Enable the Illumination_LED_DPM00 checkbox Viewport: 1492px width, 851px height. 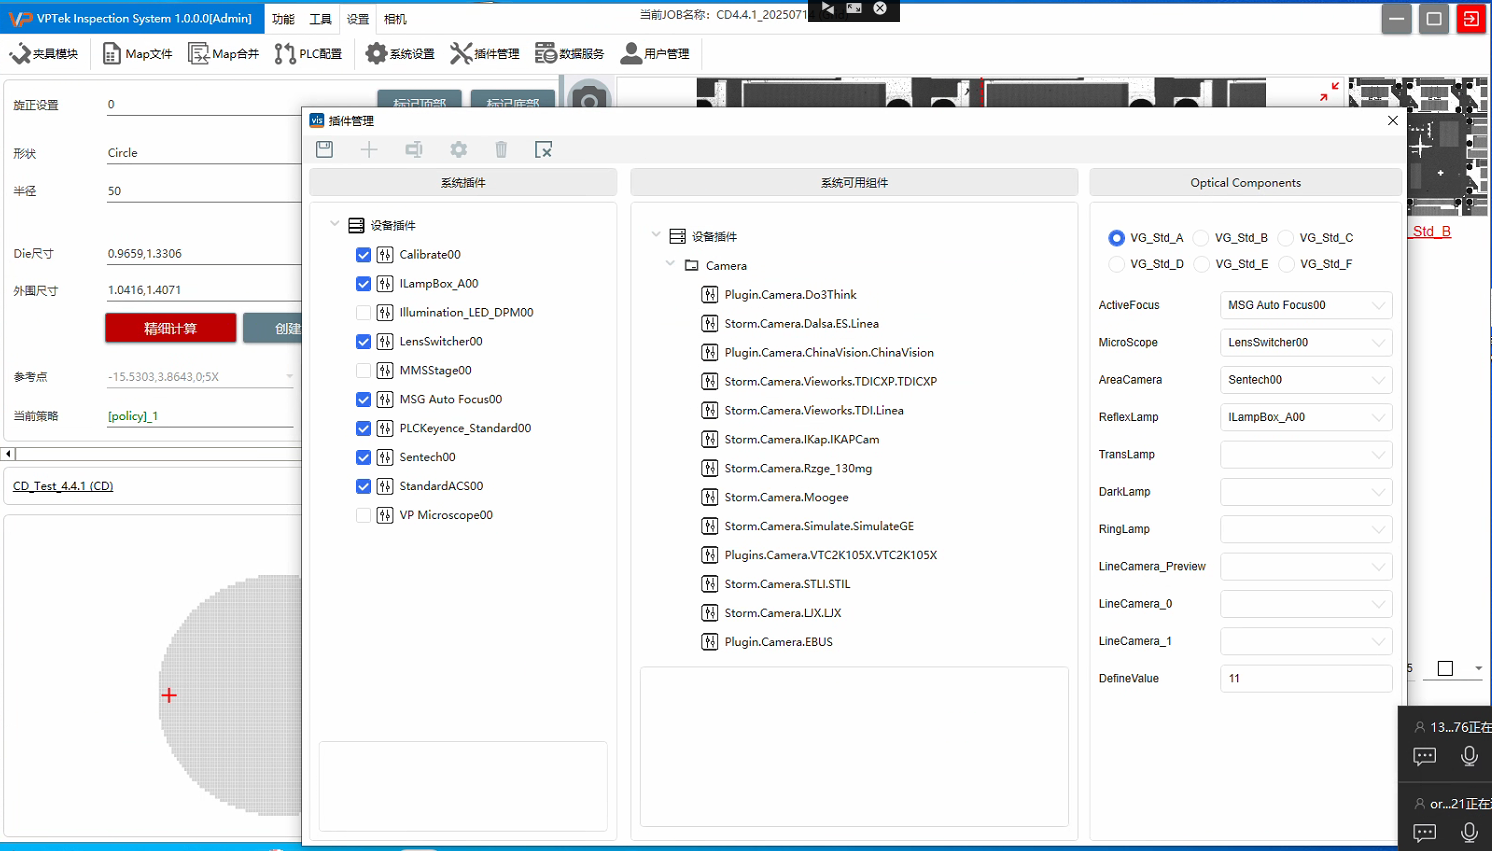pos(363,313)
